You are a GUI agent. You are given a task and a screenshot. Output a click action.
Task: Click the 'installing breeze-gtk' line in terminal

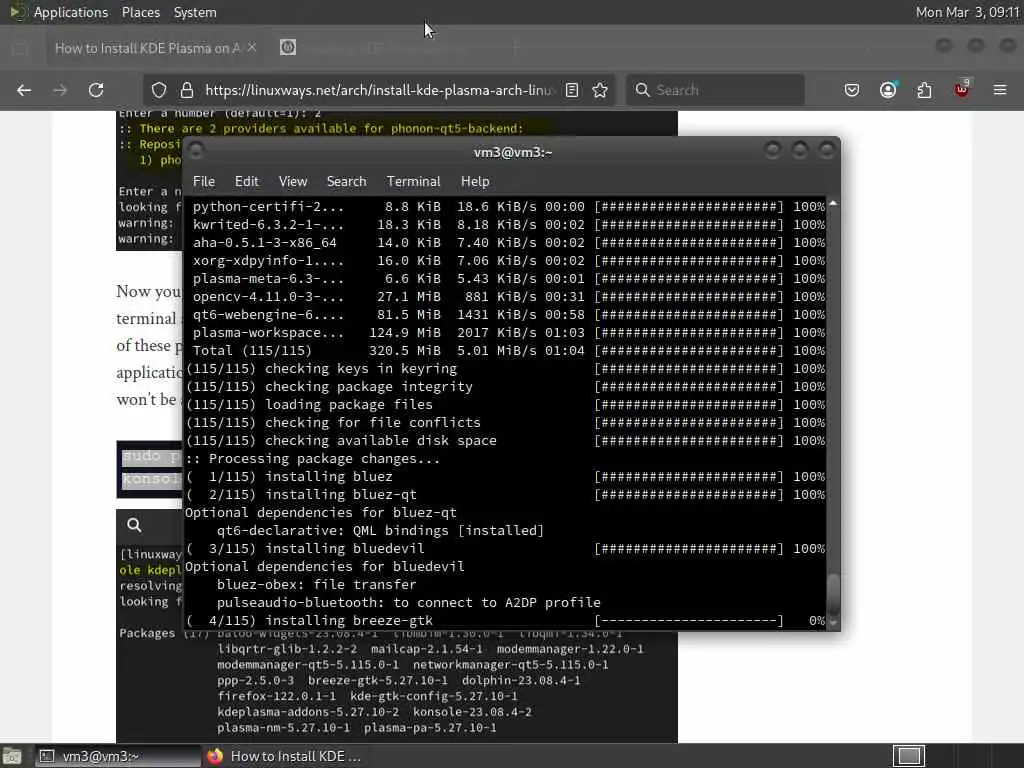[x=505, y=620]
